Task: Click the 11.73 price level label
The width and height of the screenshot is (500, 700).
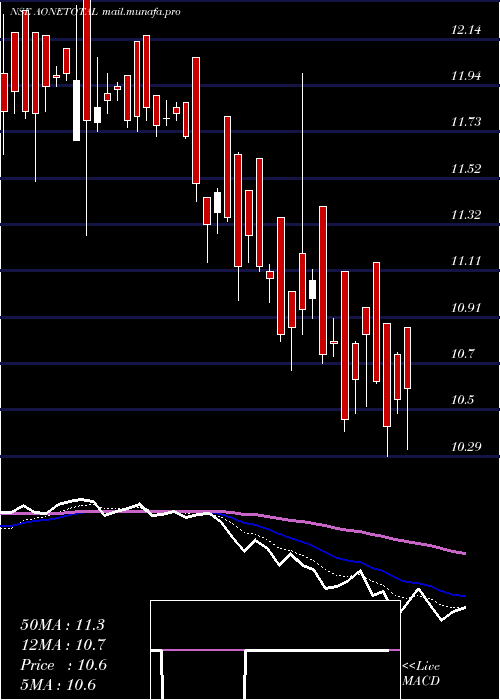Action: coord(466,121)
